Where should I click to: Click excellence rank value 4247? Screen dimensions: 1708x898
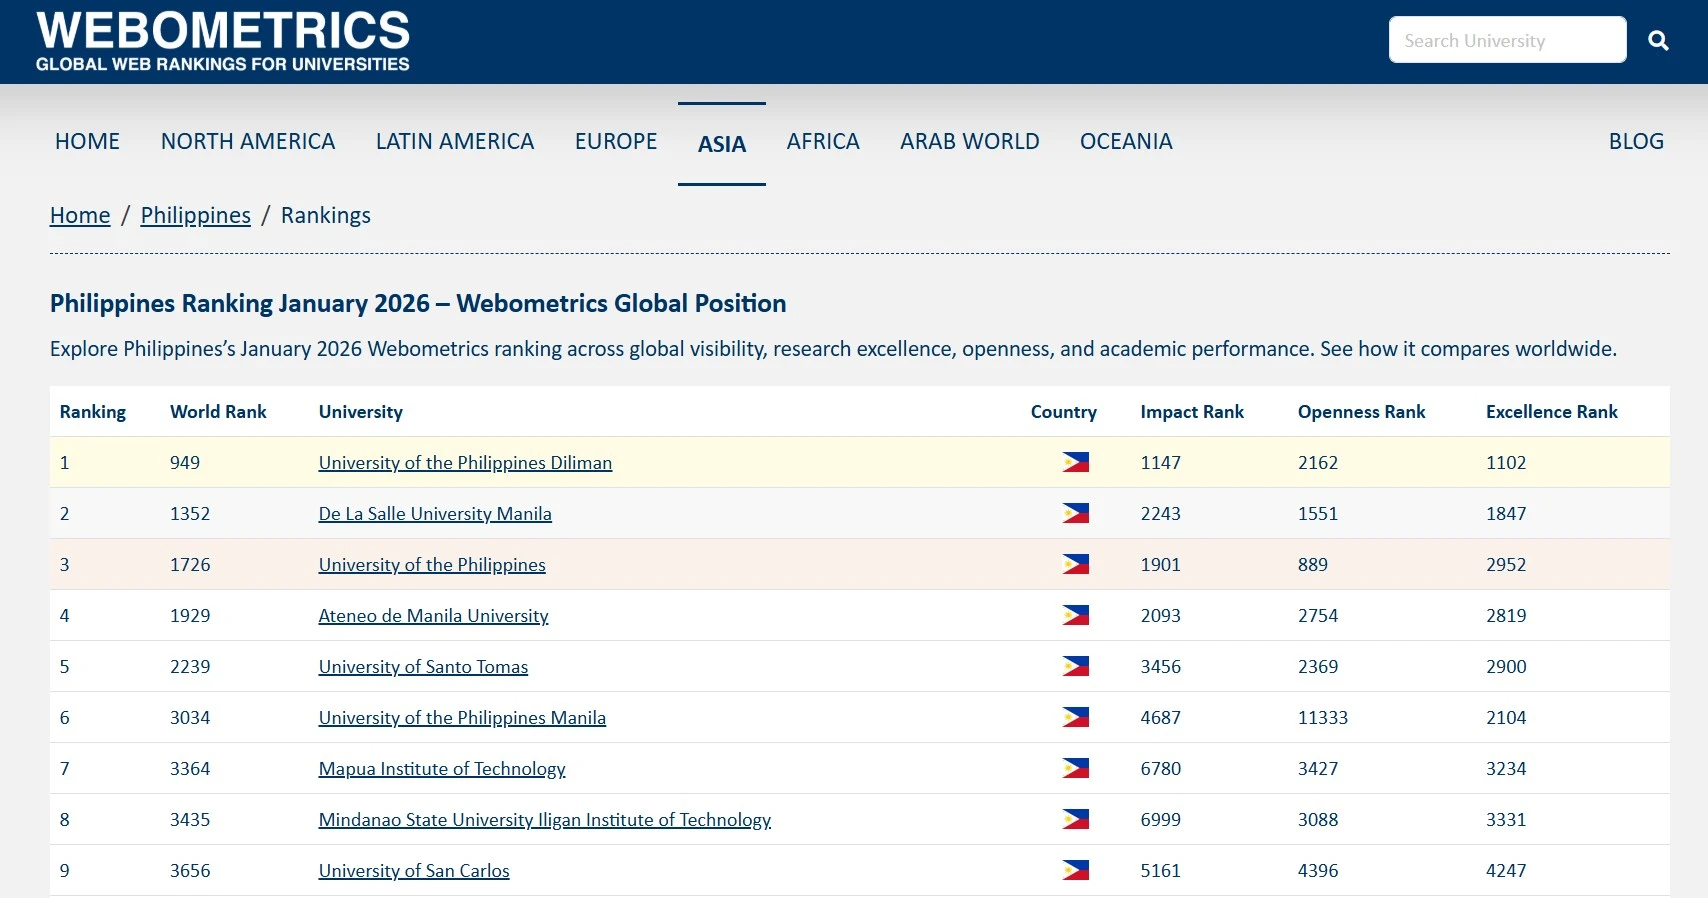[1506, 870]
